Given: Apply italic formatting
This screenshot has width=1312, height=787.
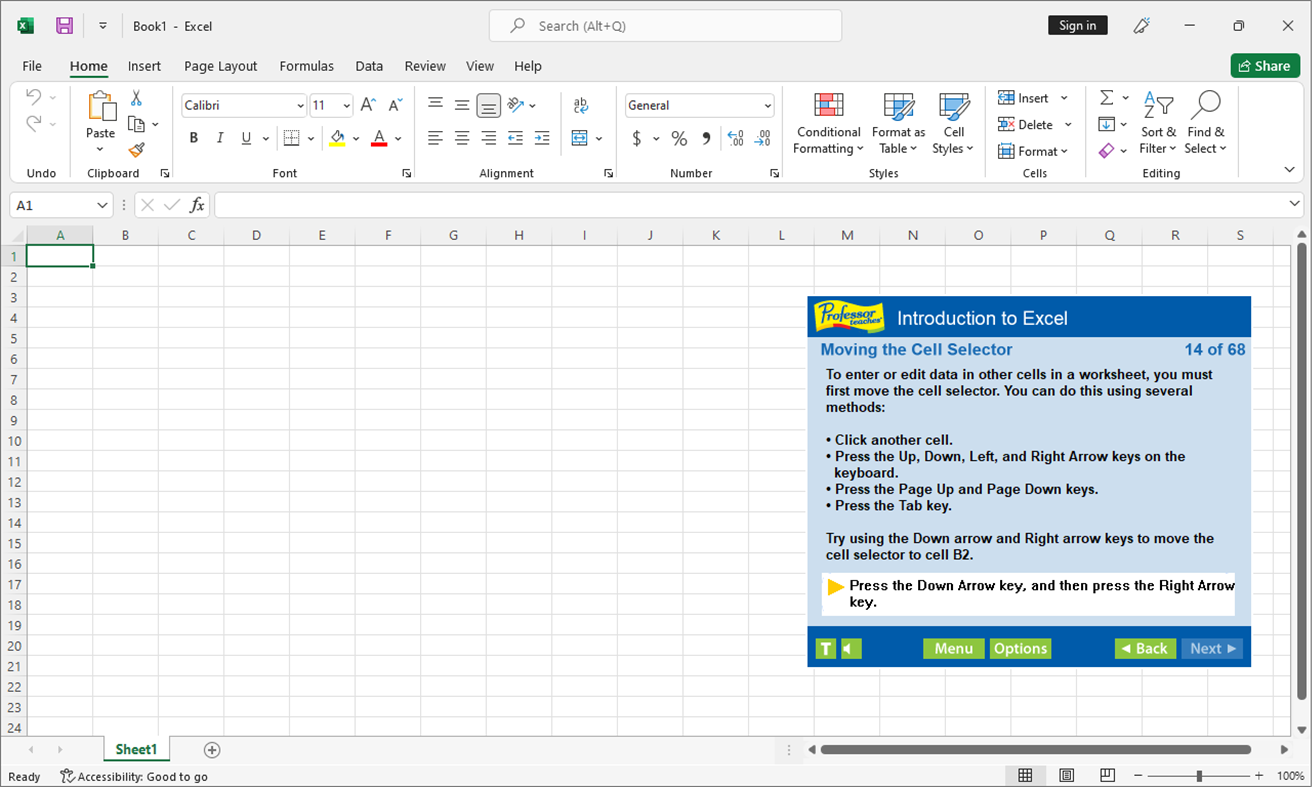Looking at the screenshot, I should 219,137.
